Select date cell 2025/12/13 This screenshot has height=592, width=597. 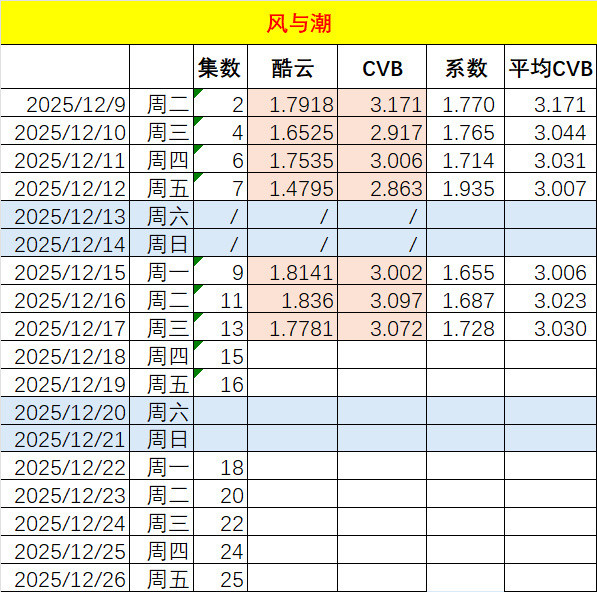65,215
